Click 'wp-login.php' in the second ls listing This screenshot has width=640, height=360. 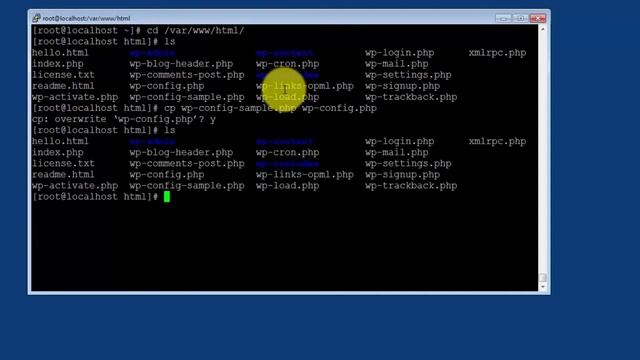[x=400, y=141]
